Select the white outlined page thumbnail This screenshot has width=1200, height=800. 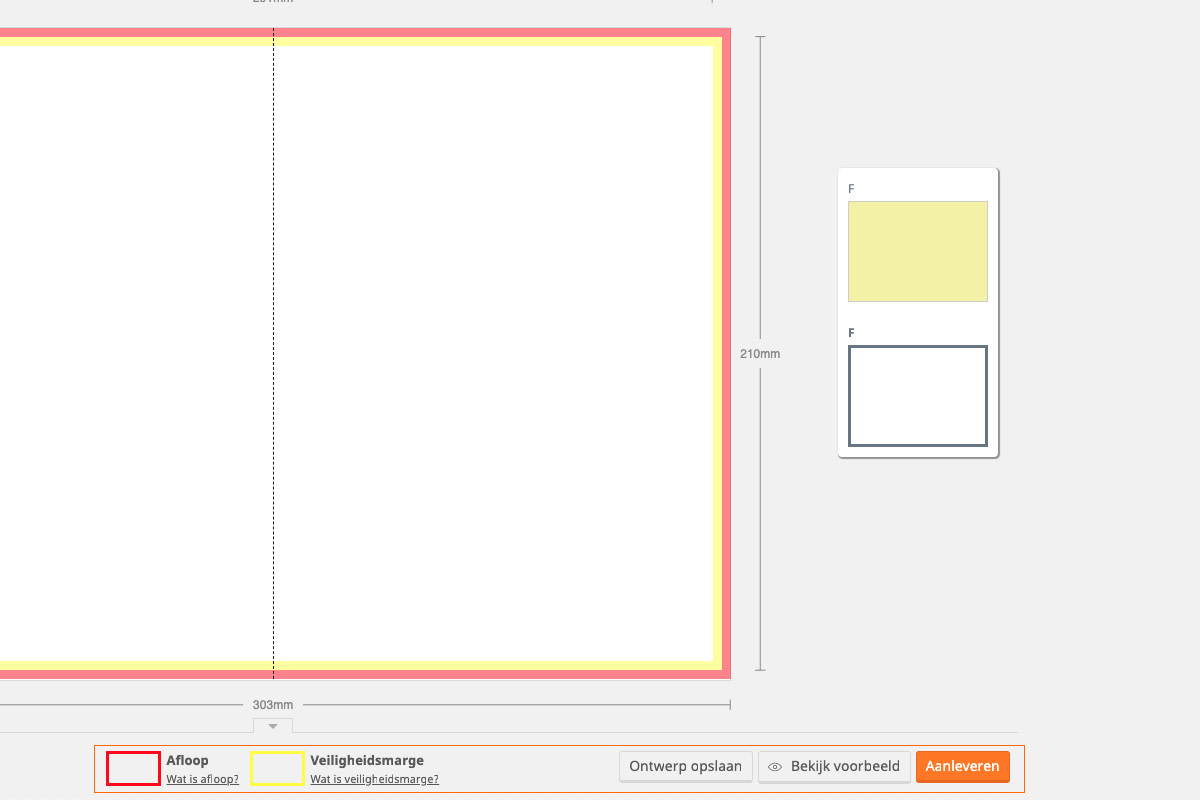(x=918, y=396)
